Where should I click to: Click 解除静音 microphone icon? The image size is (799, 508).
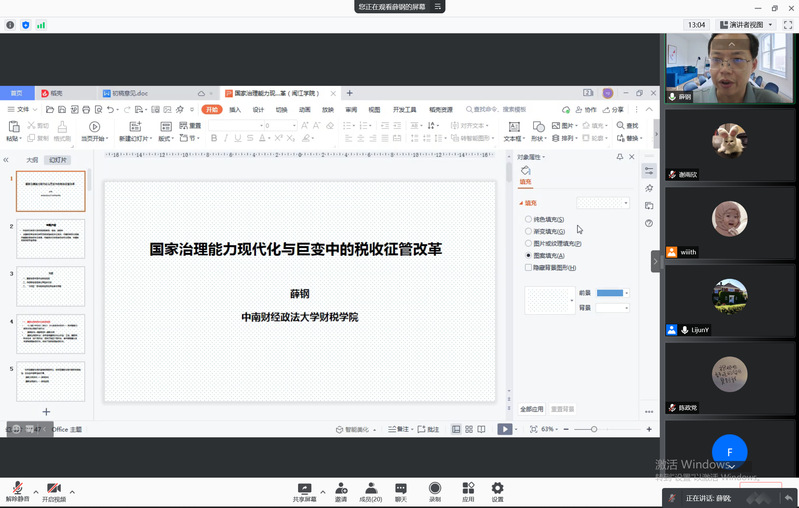(17, 487)
